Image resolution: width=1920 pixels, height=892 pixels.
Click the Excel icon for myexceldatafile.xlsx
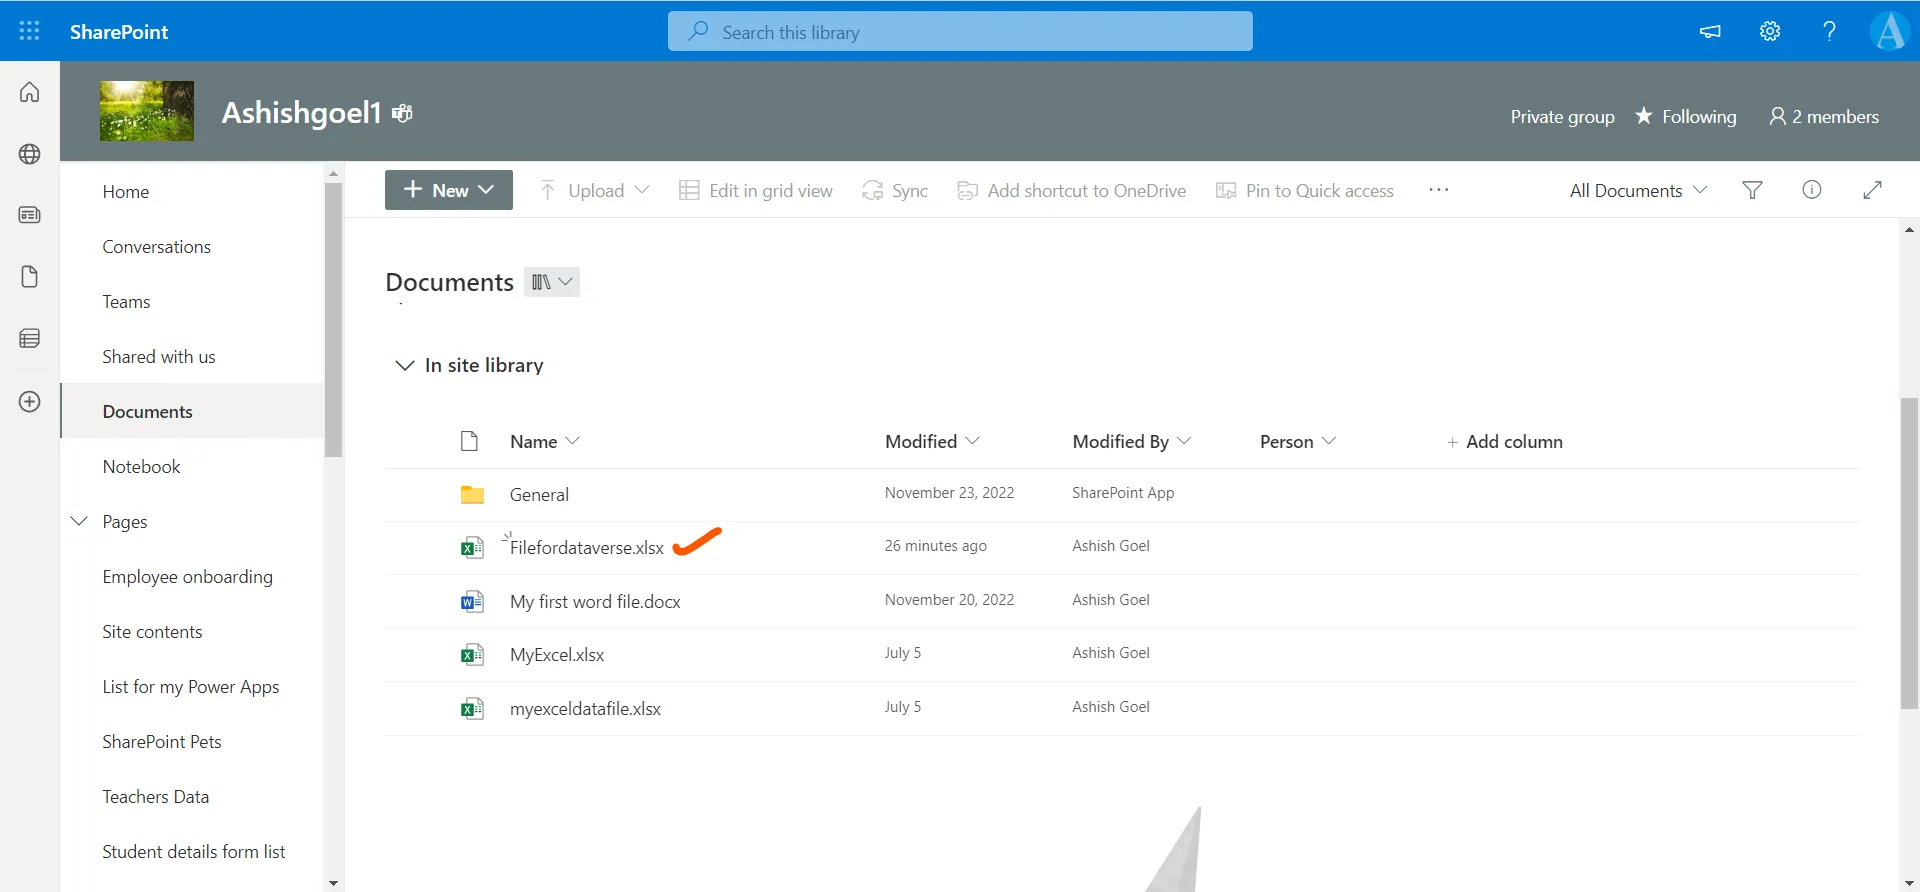472,709
